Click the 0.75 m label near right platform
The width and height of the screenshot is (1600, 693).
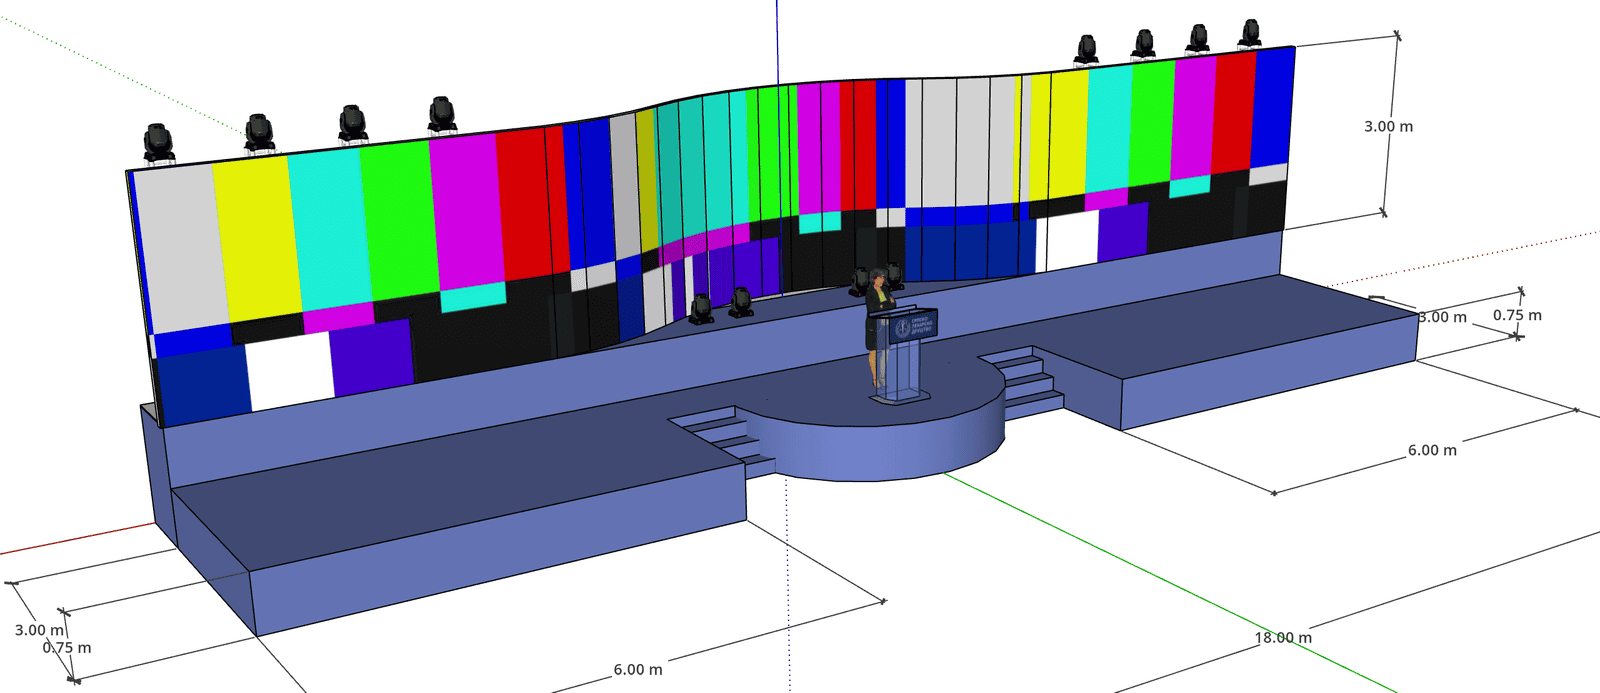[1517, 316]
